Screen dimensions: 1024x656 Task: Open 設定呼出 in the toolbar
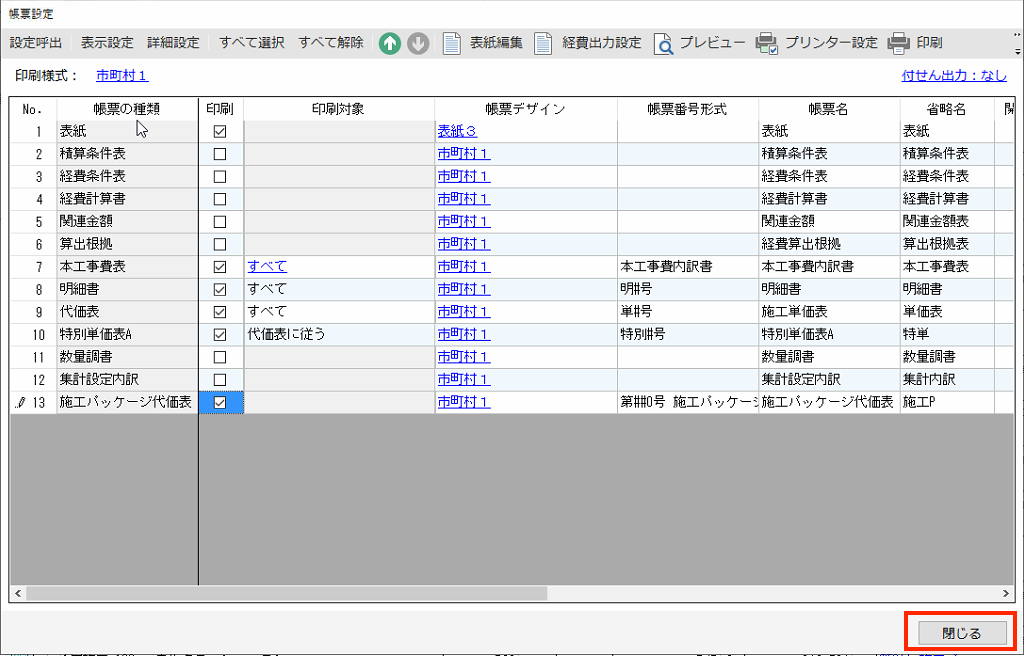point(36,44)
